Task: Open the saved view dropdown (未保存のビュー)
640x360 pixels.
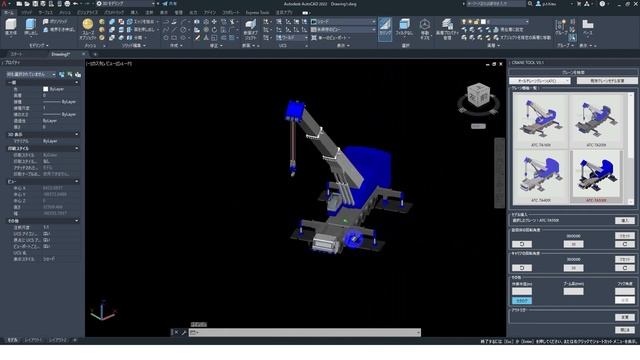Action: click(343, 30)
